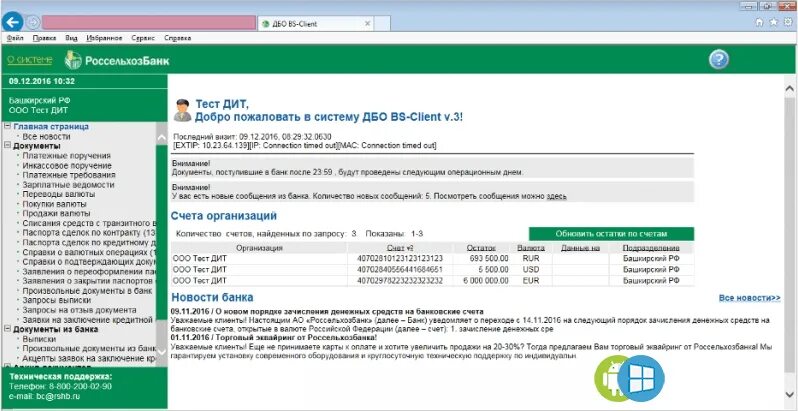Collapse the Документы из банка tree node
Viewport: 798px width, 411px height.
coord(8,329)
